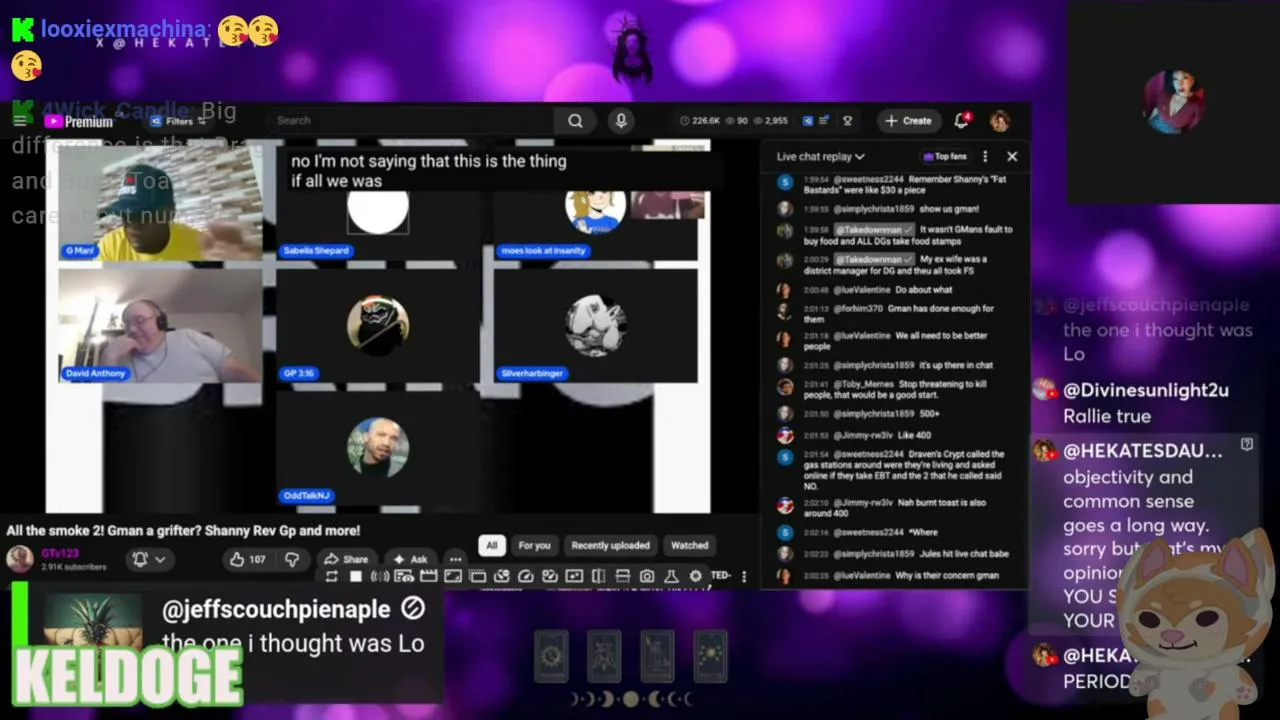Click the stop square in enhancer toolbar
1280x720 pixels.
click(355, 576)
